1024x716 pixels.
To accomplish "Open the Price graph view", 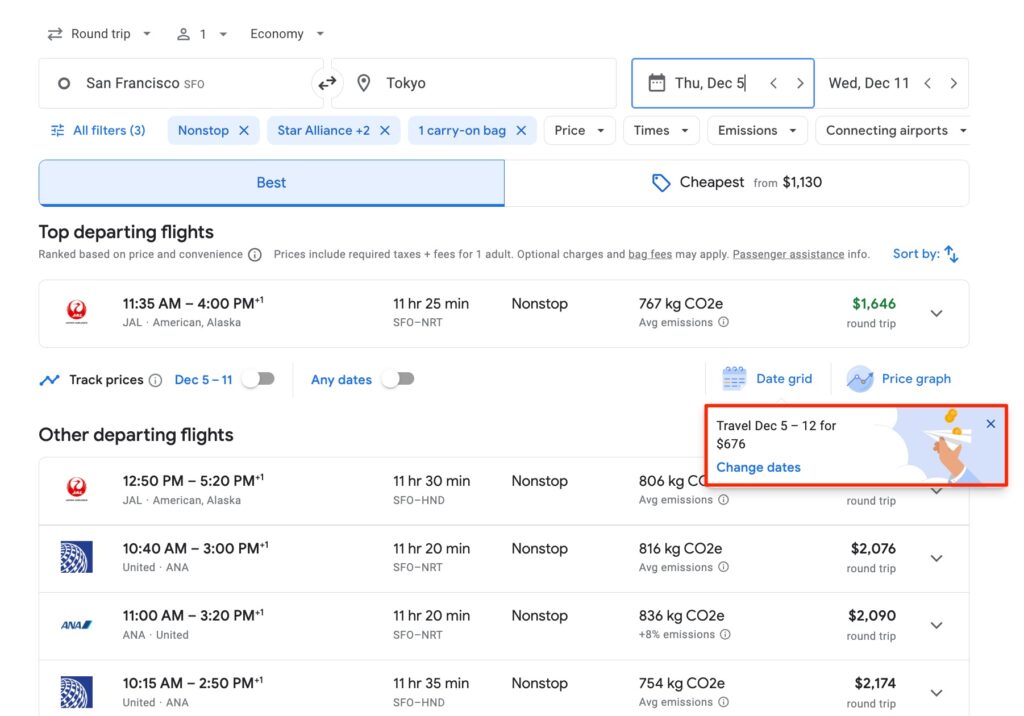I will tap(898, 379).
